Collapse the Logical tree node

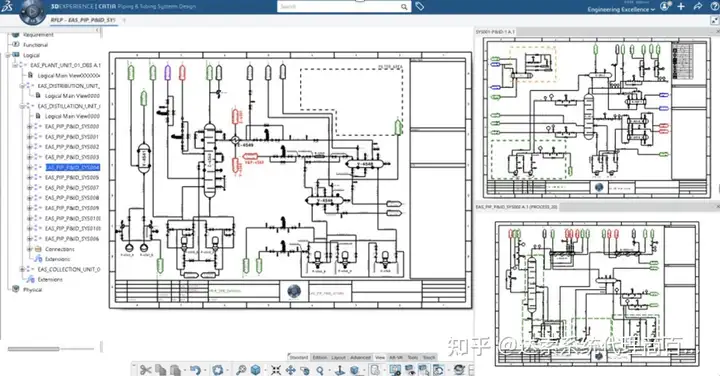click(7, 55)
